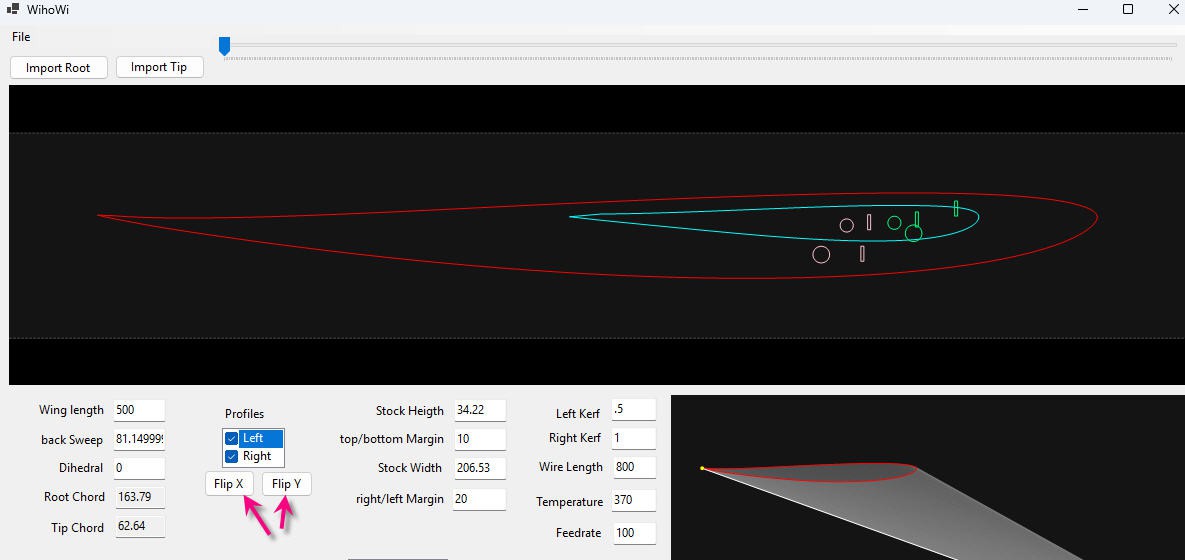
Task: Click the Stock Heigth input field
Action: [479, 410]
